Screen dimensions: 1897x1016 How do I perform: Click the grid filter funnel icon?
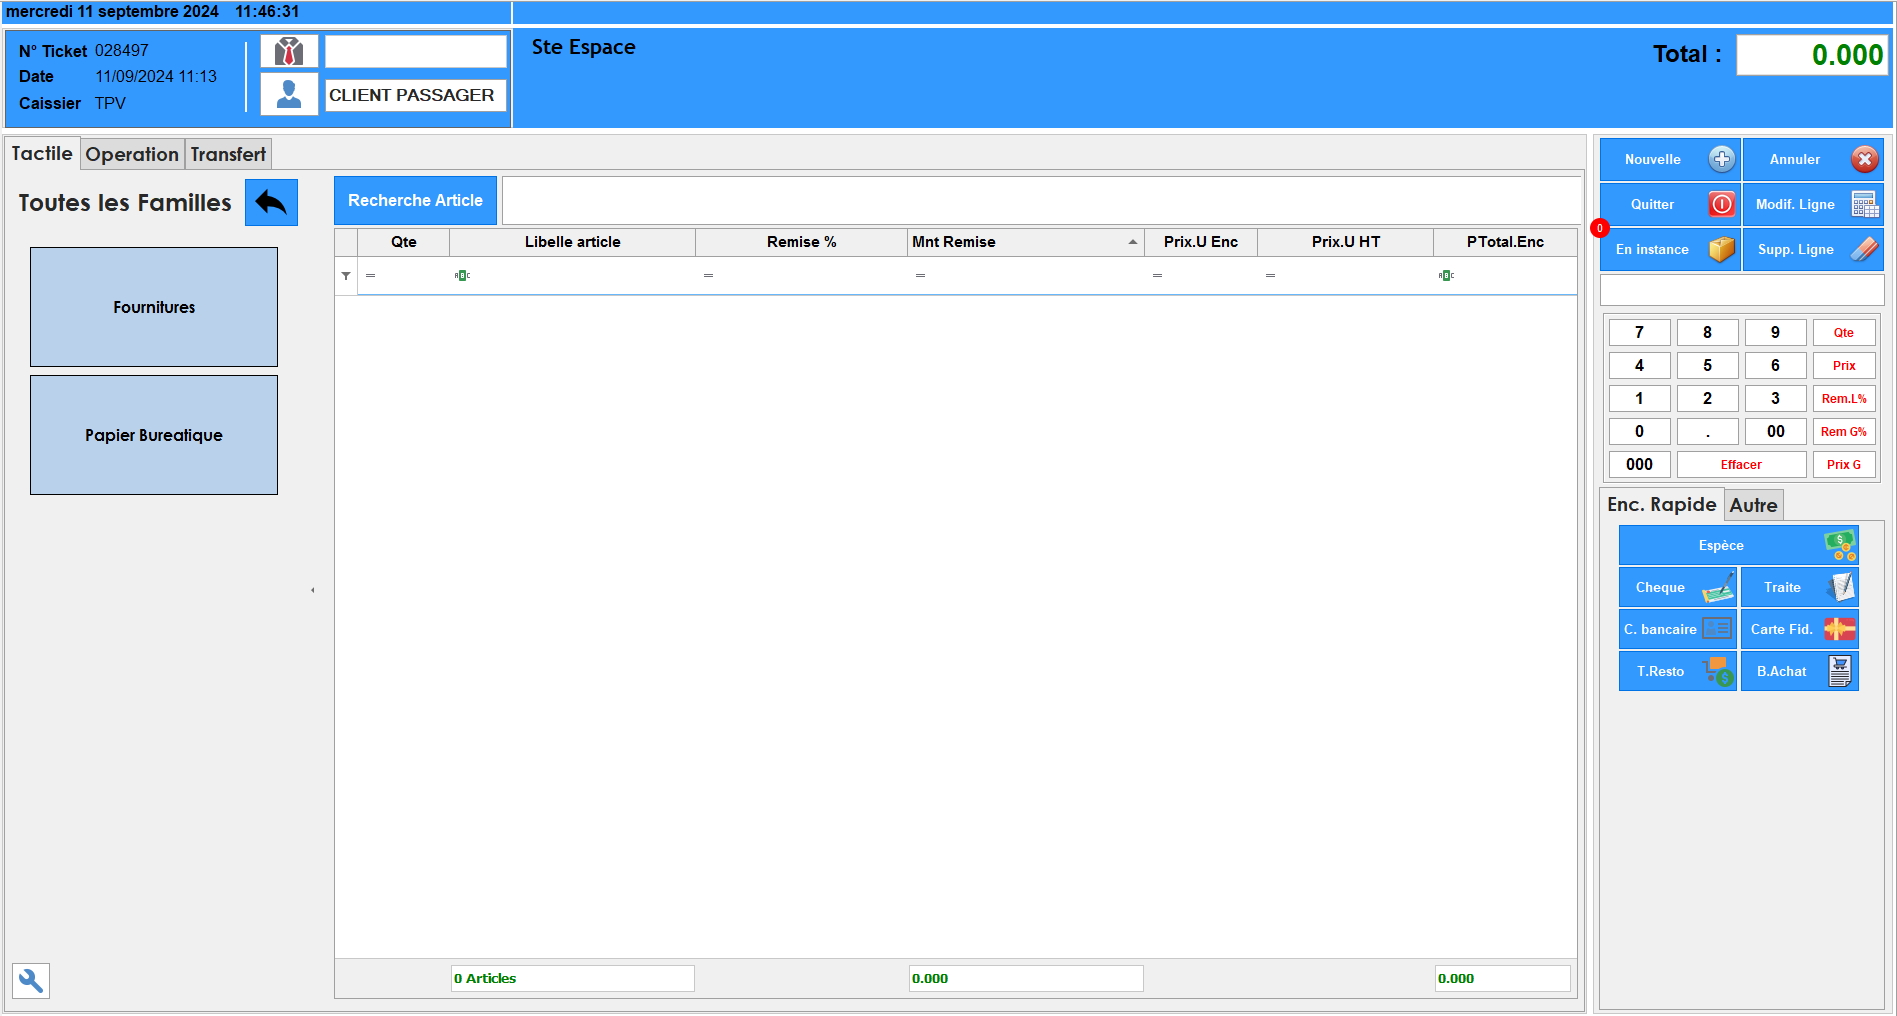pos(346,276)
